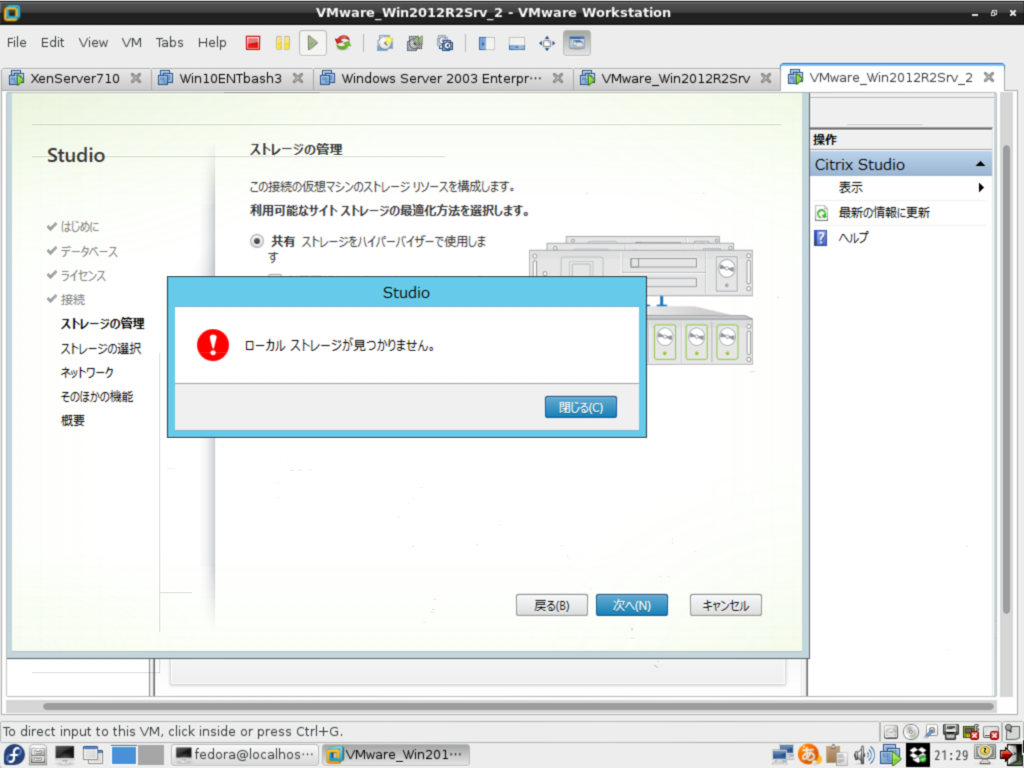
Task: Open the Snapshot Manager icon
Action: pyautogui.click(x=445, y=43)
